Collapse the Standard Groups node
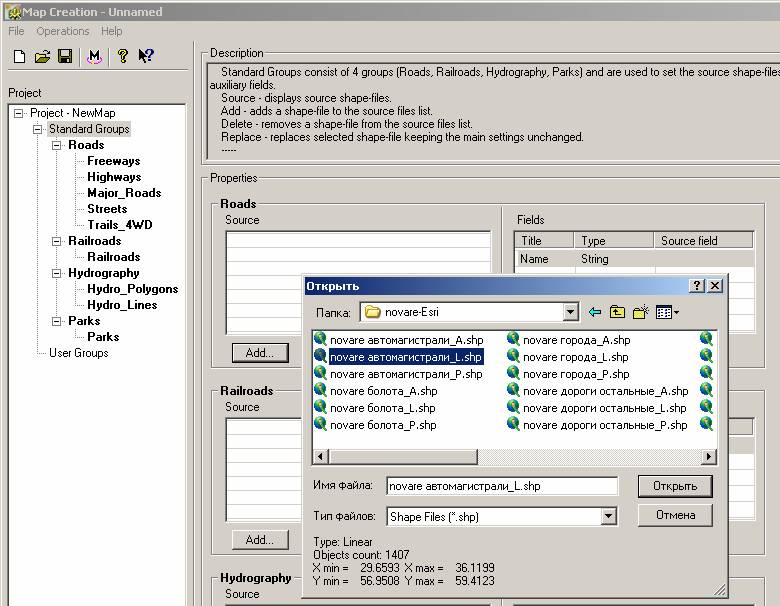Screen dimensions: 780x606 [x=37, y=129]
